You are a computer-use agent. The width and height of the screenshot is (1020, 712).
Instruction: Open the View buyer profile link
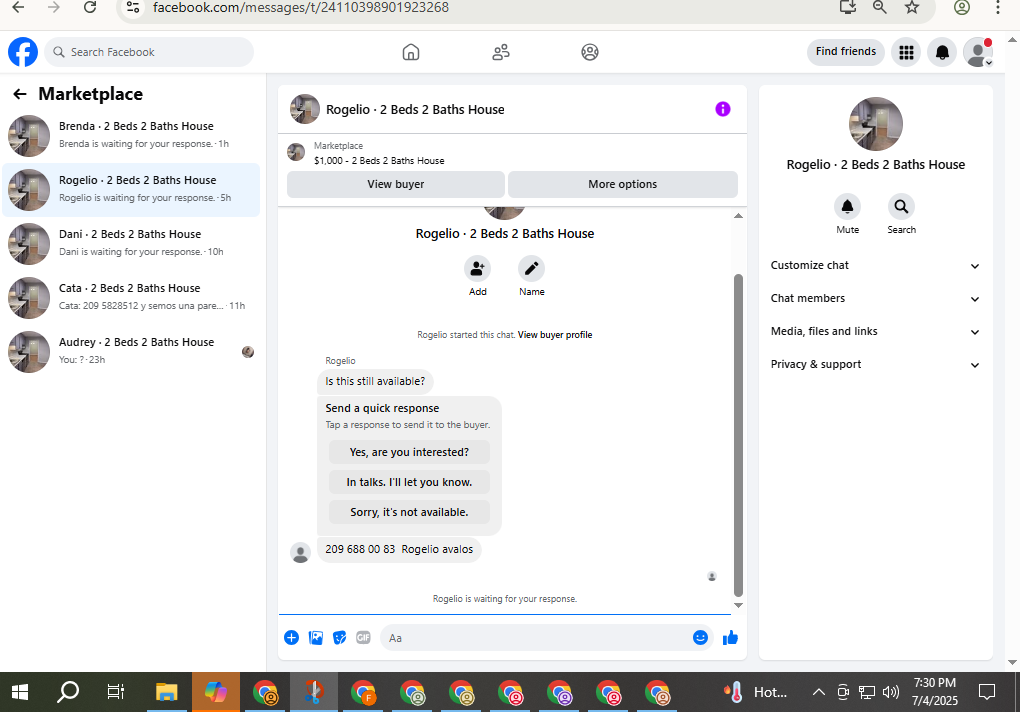tap(555, 336)
